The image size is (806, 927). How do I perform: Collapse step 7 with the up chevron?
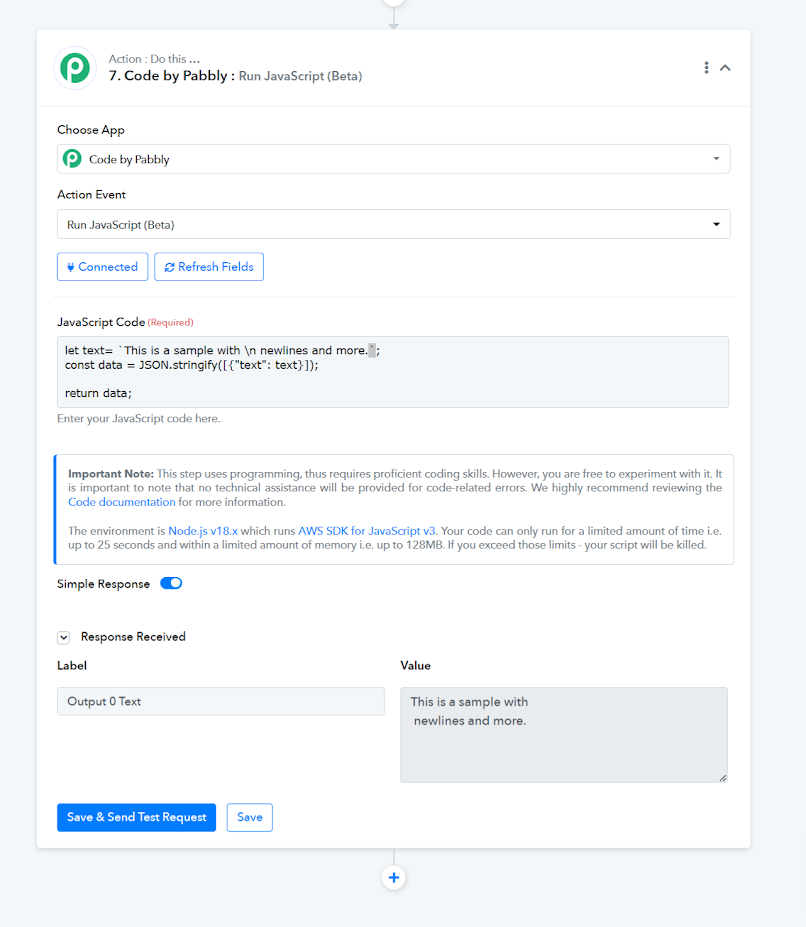click(725, 68)
